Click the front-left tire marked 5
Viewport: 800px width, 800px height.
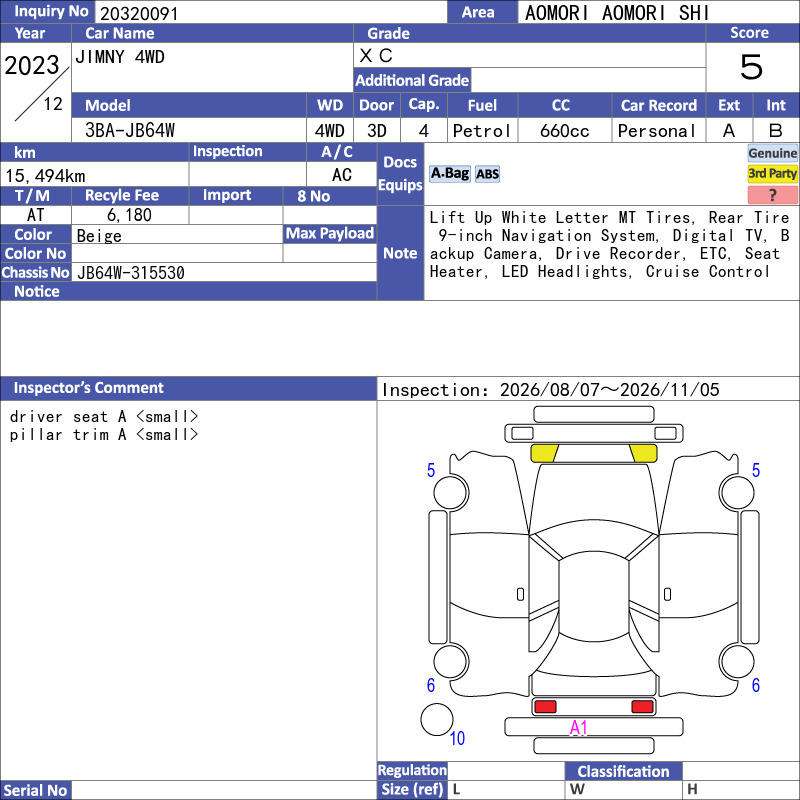[451, 493]
